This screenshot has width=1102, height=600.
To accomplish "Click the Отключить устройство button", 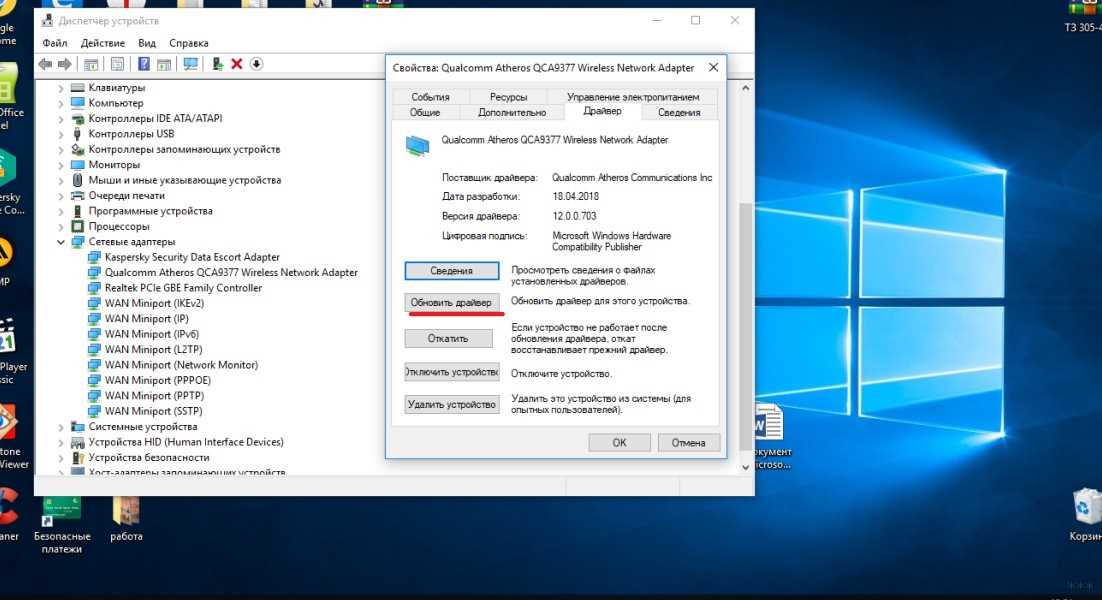I will tap(452, 372).
